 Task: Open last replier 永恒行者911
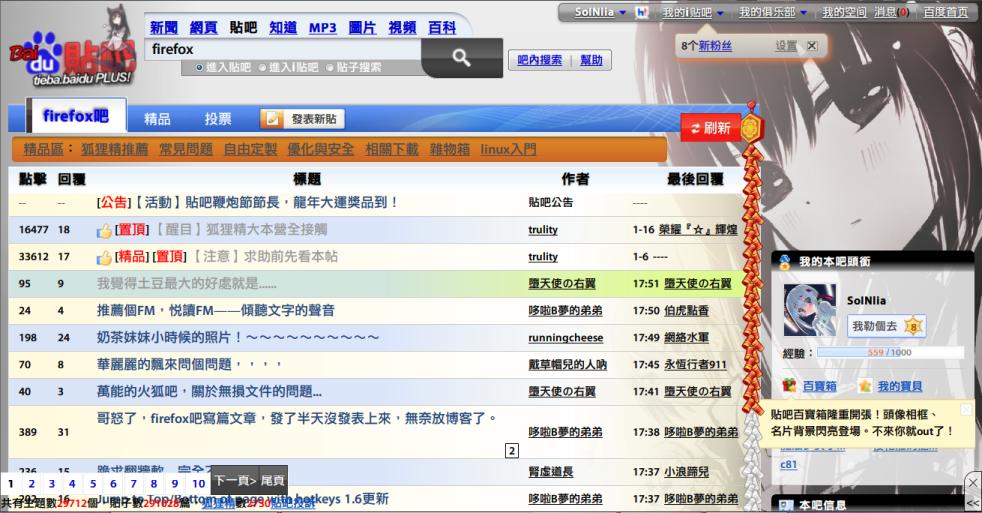[x=695, y=365]
